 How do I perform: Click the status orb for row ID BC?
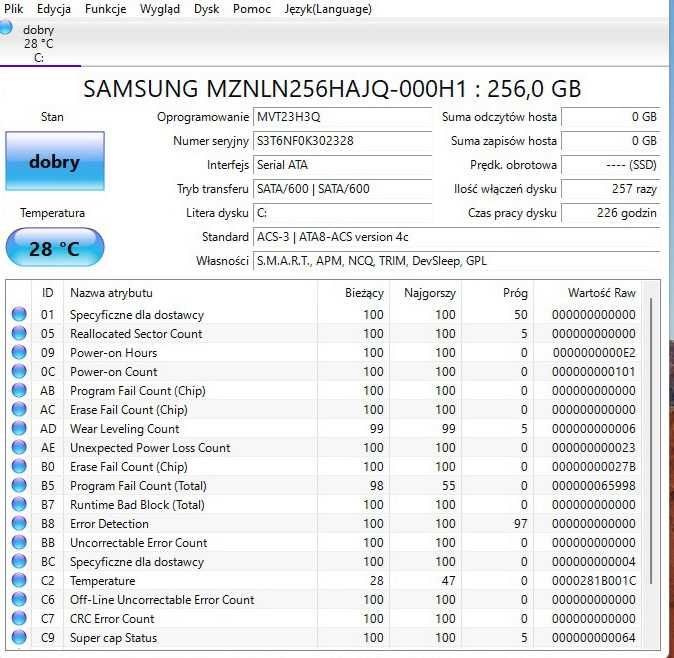pyautogui.click(x=19, y=561)
